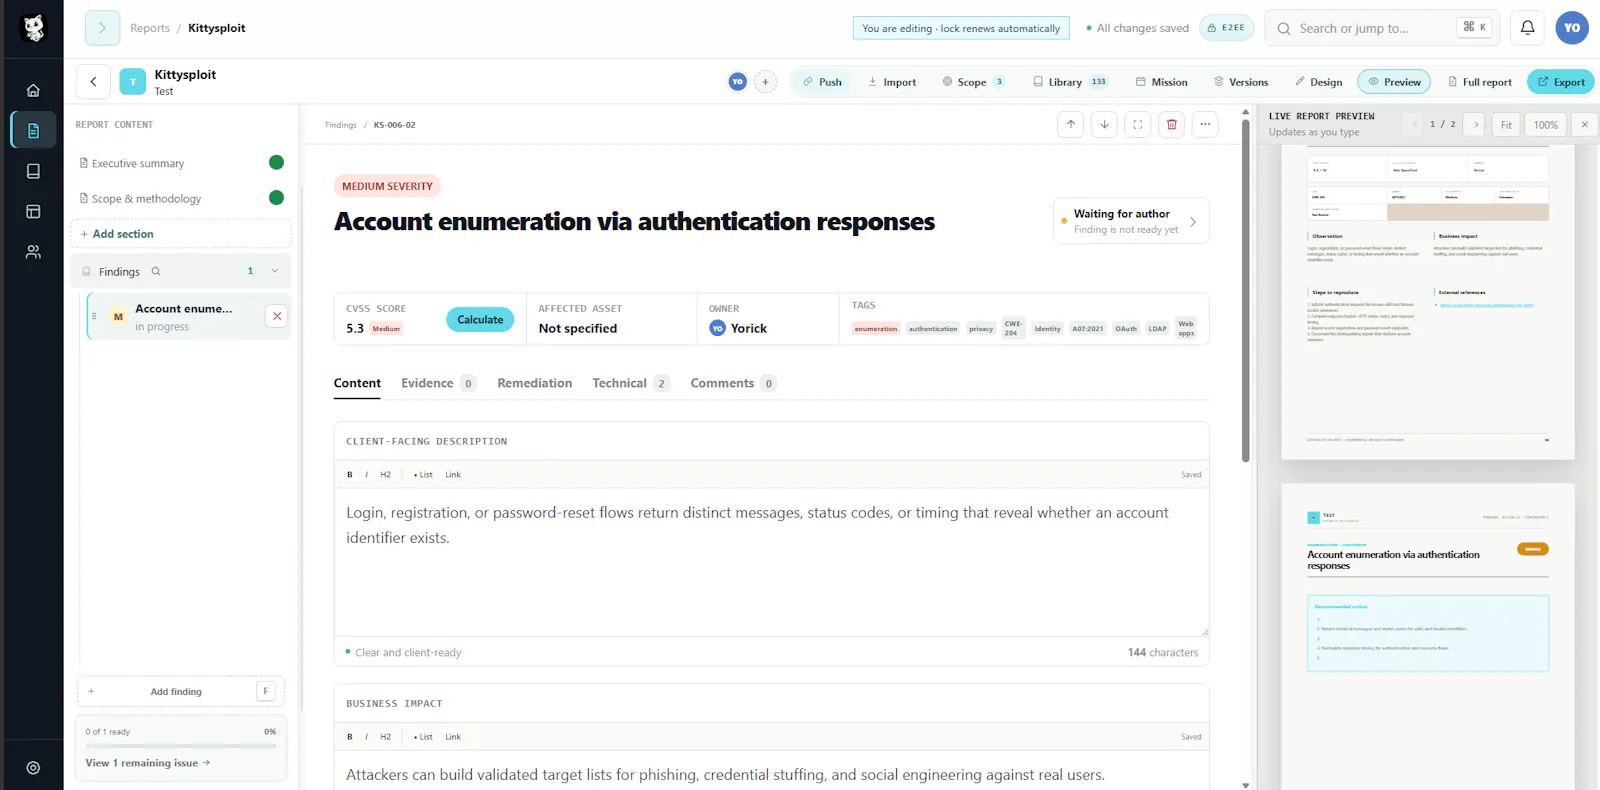Select the Reports document icon in sidebar
Screen dimensions: 1600x790
tap(33, 130)
